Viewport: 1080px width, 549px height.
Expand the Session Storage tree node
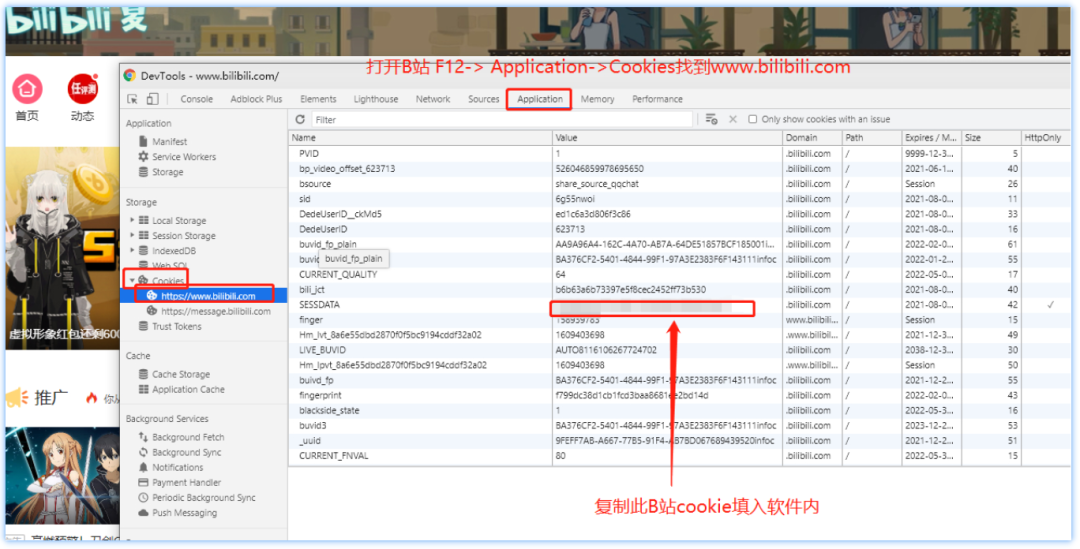[132, 236]
